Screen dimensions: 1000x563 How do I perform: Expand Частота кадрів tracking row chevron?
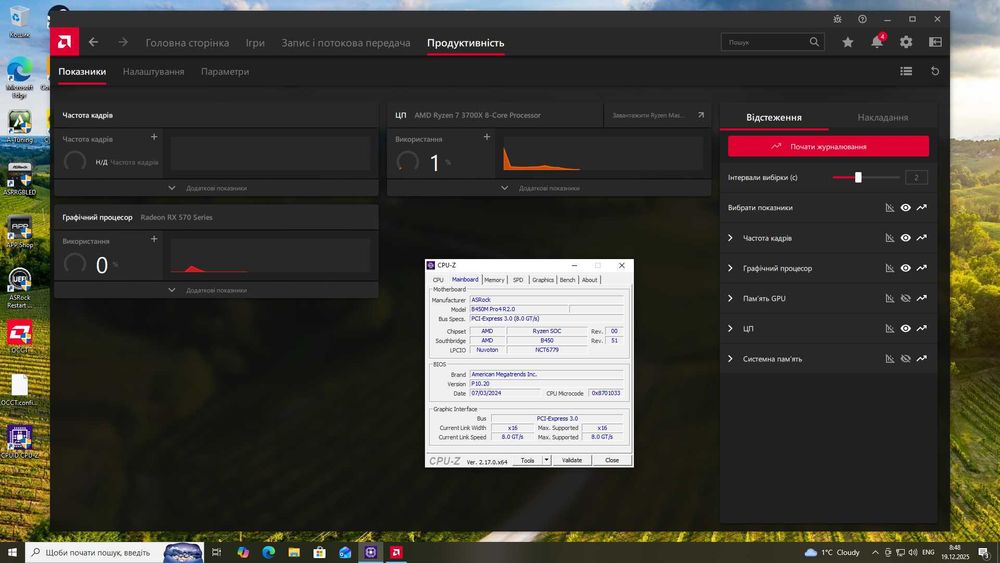[731, 238]
